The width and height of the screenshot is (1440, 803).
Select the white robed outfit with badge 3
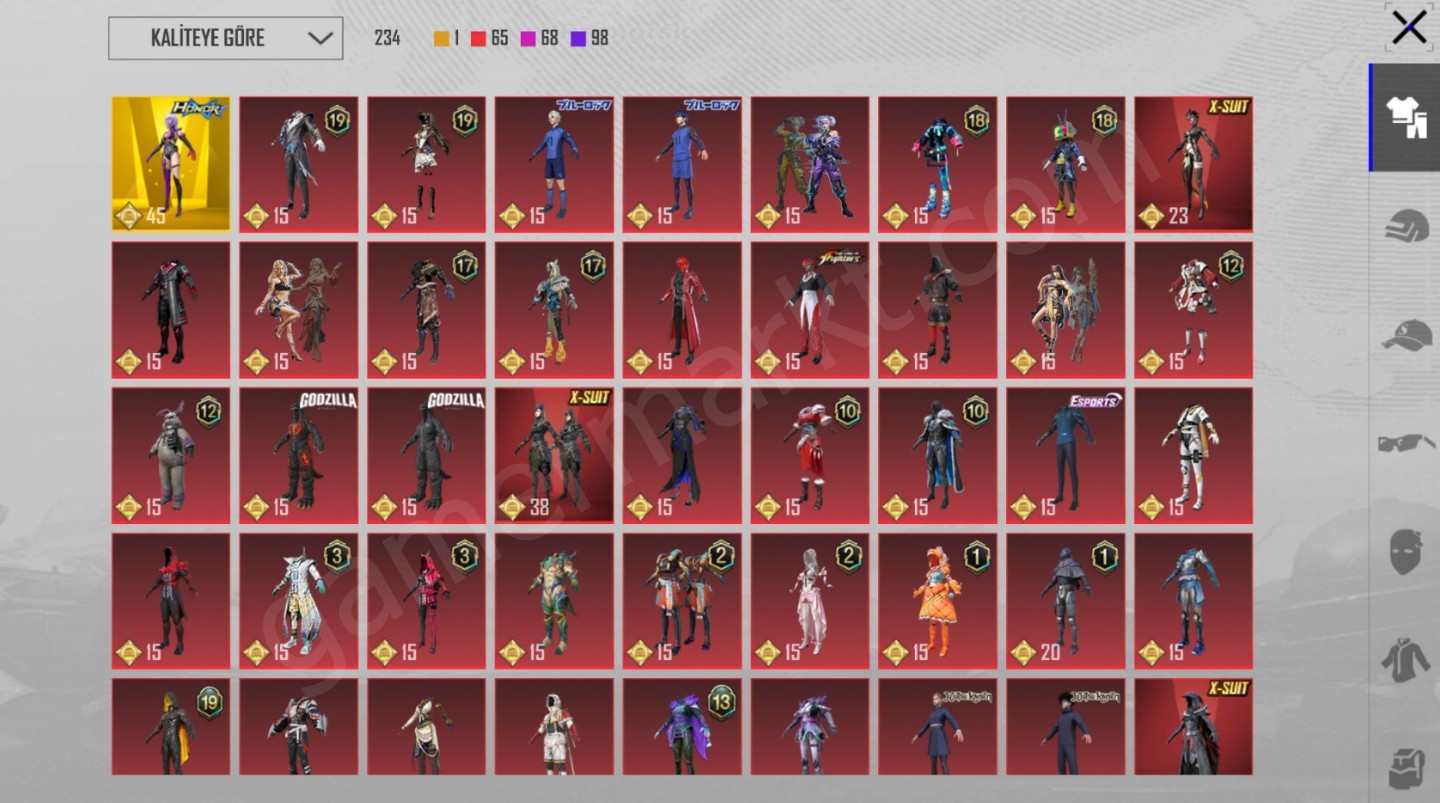coord(299,601)
